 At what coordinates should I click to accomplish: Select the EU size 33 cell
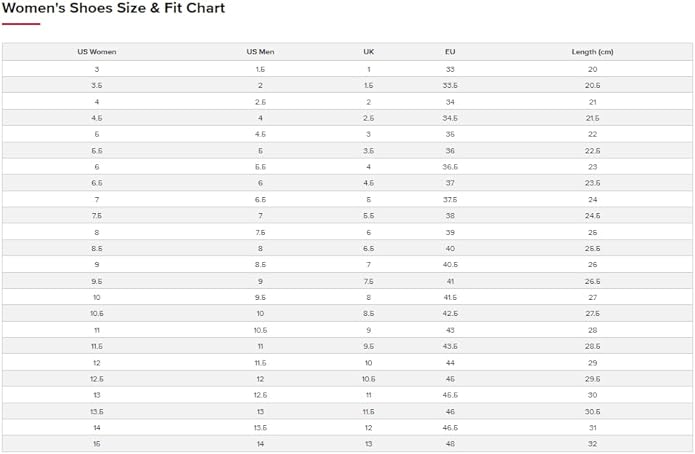pos(450,69)
